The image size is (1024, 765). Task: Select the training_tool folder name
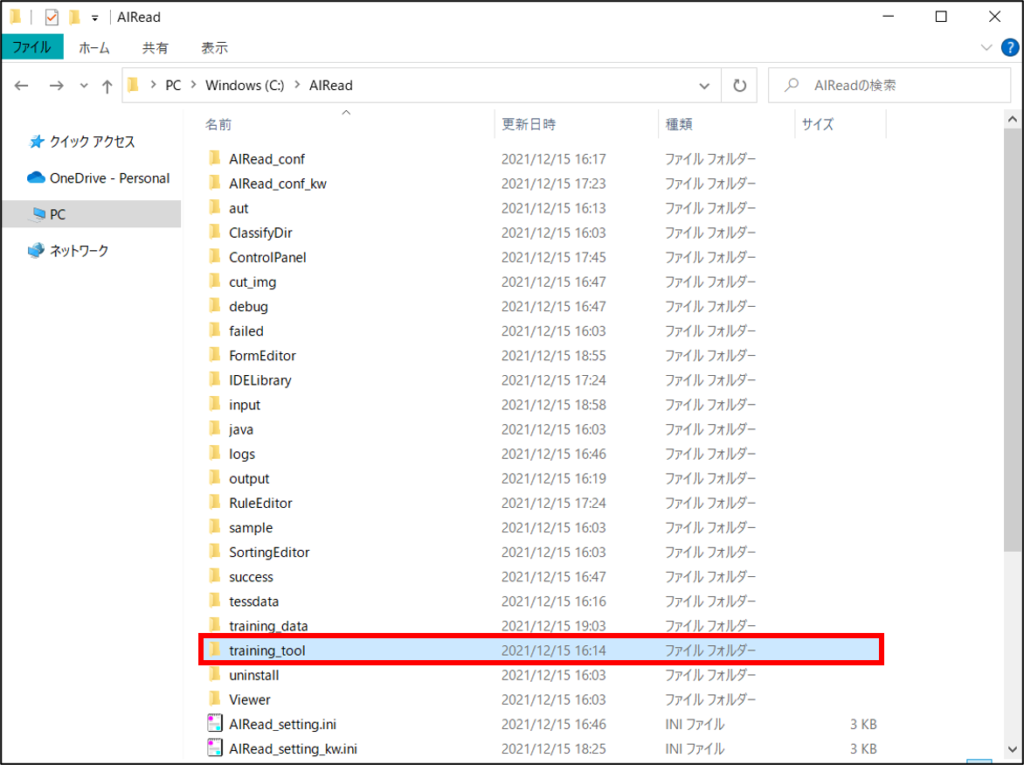pos(267,651)
